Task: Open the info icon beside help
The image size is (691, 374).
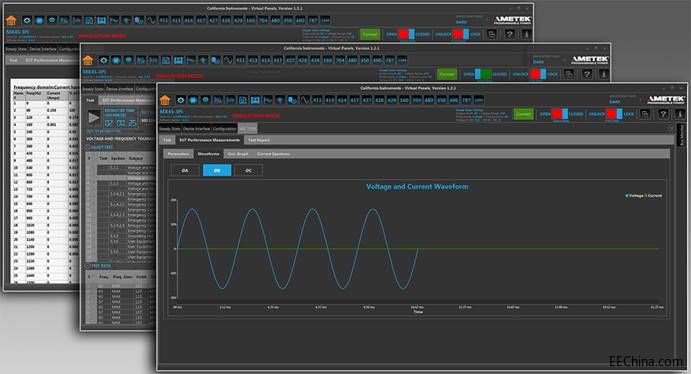Action: point(680,114)
